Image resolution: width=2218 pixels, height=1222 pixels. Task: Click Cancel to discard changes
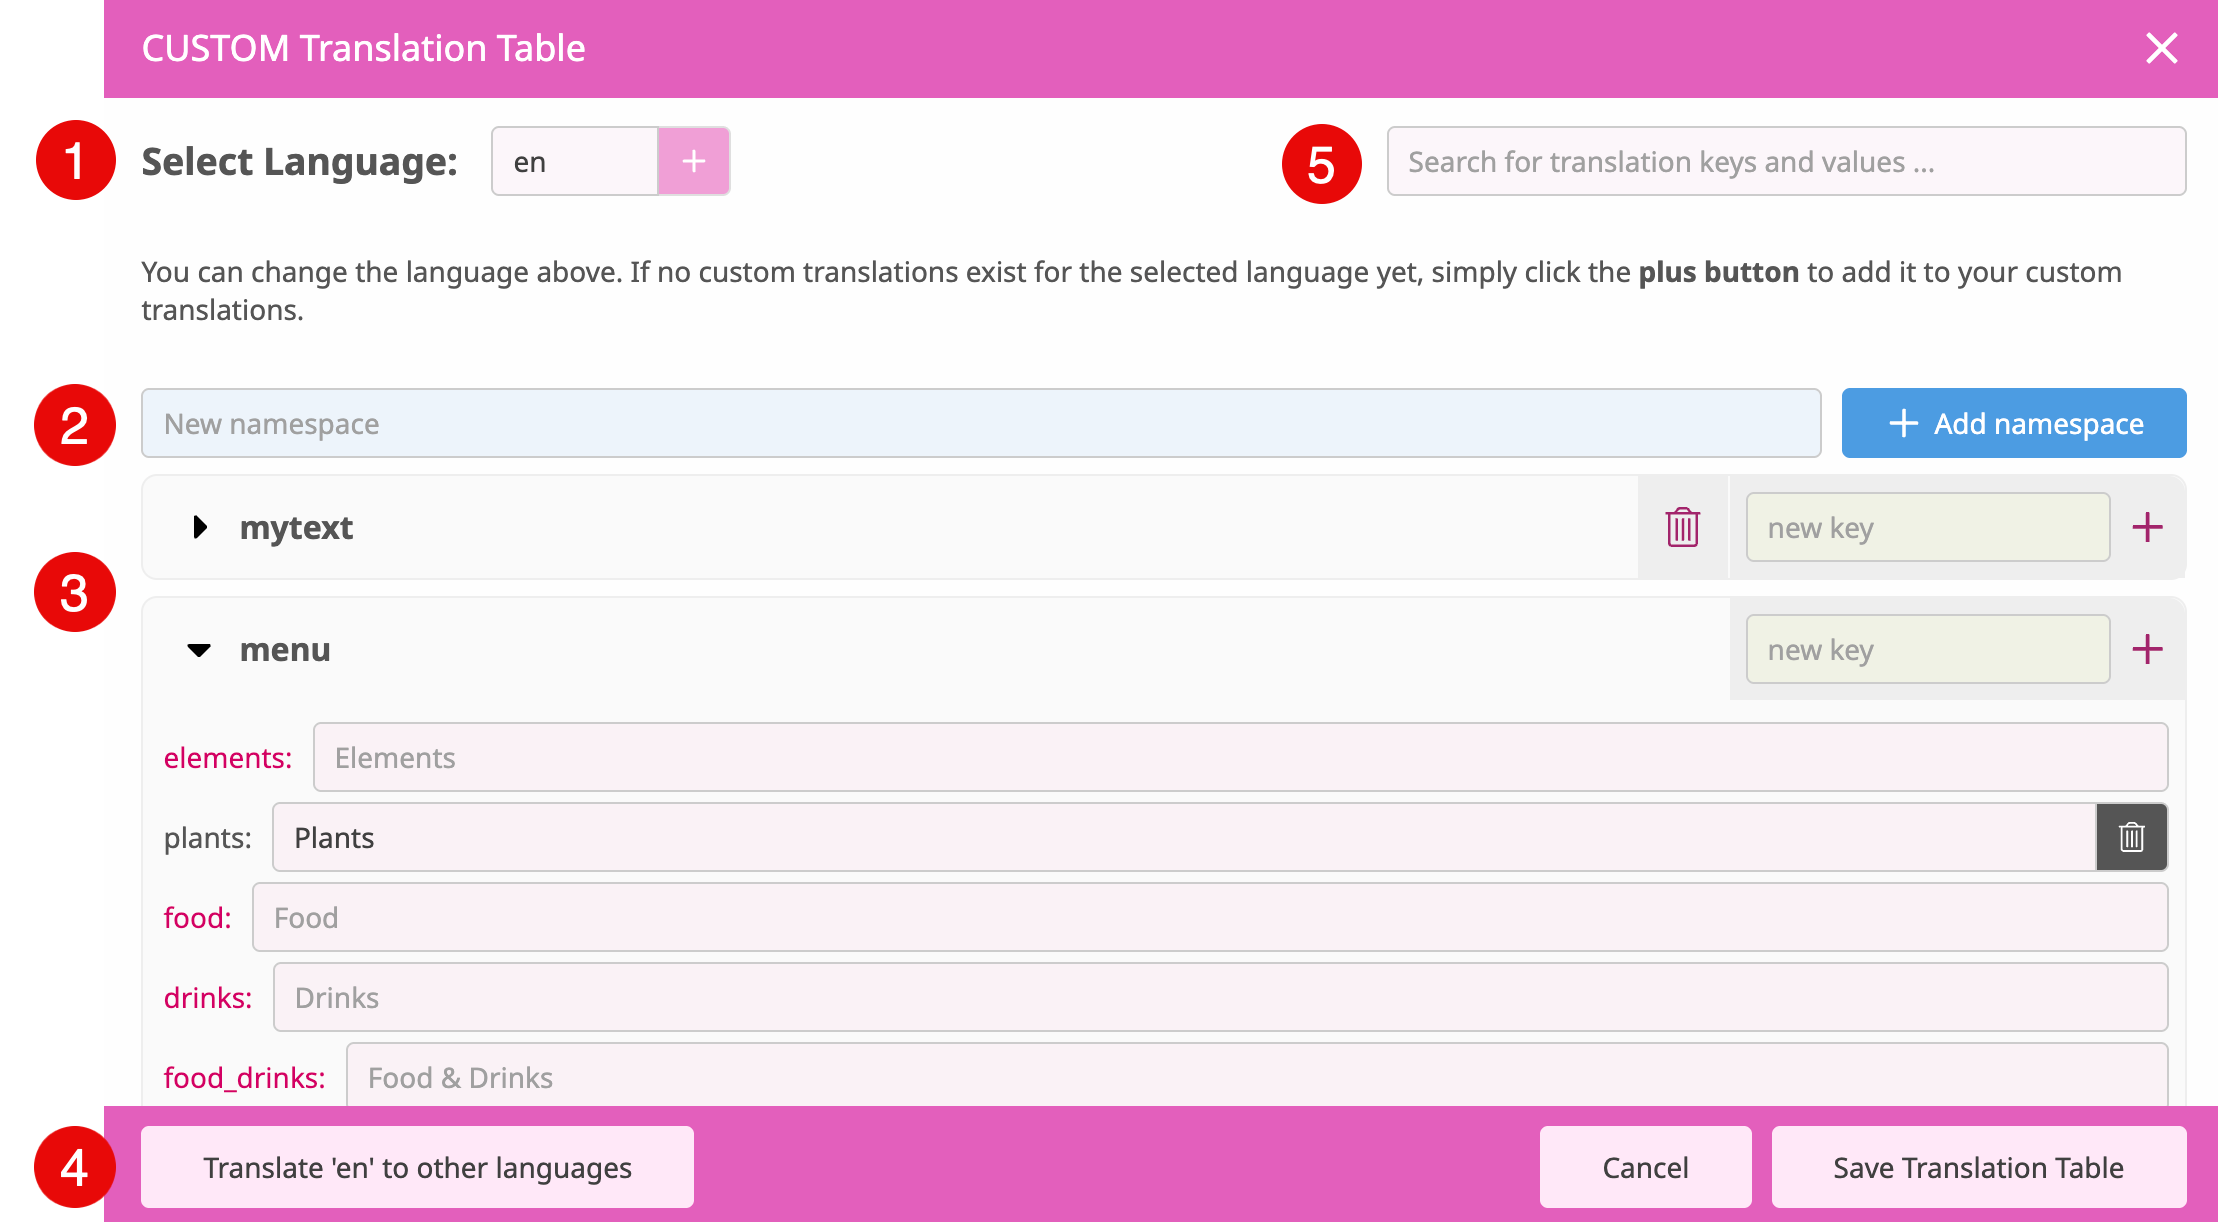1645,1166
